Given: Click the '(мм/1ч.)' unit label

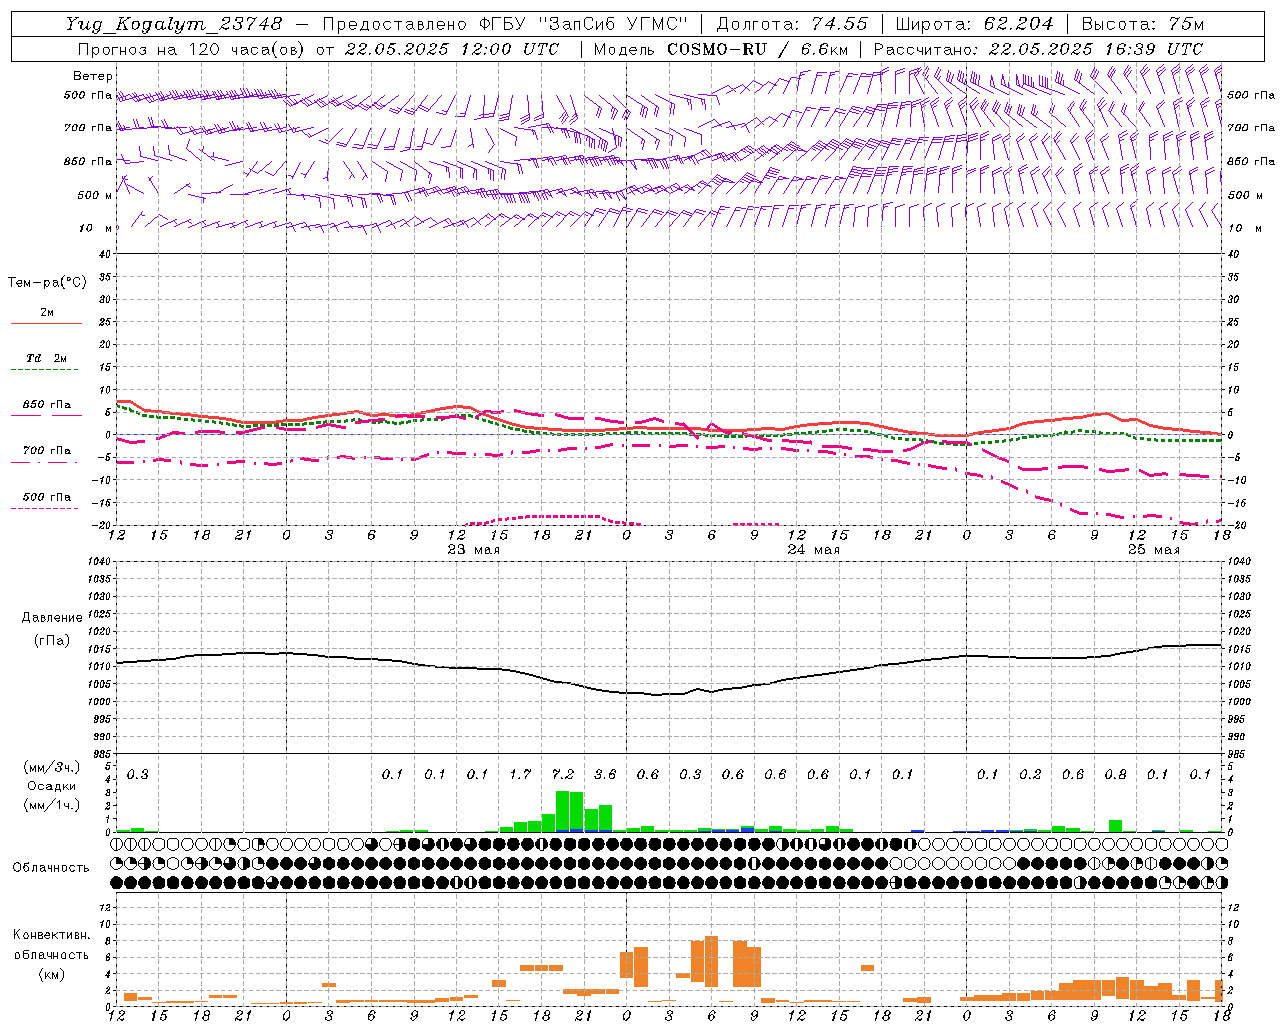Looking at the screenshot, I should tap(52, 805).
